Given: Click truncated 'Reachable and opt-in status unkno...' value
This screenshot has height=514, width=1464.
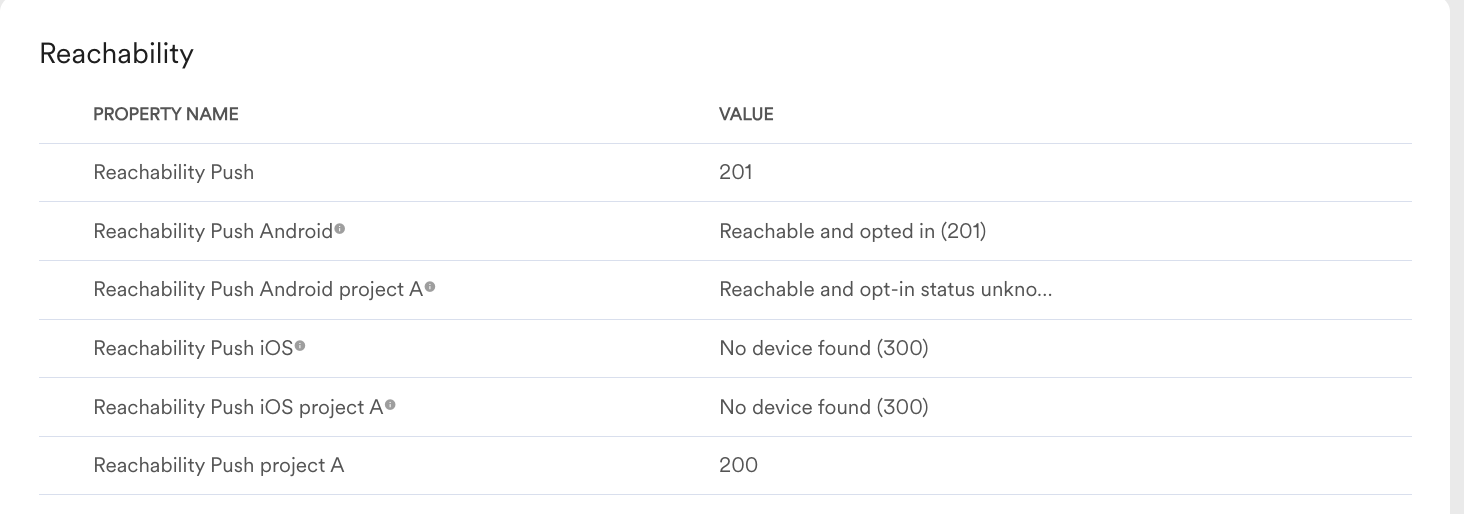Looking at the screenshot, I should click(x=885, y=289).
